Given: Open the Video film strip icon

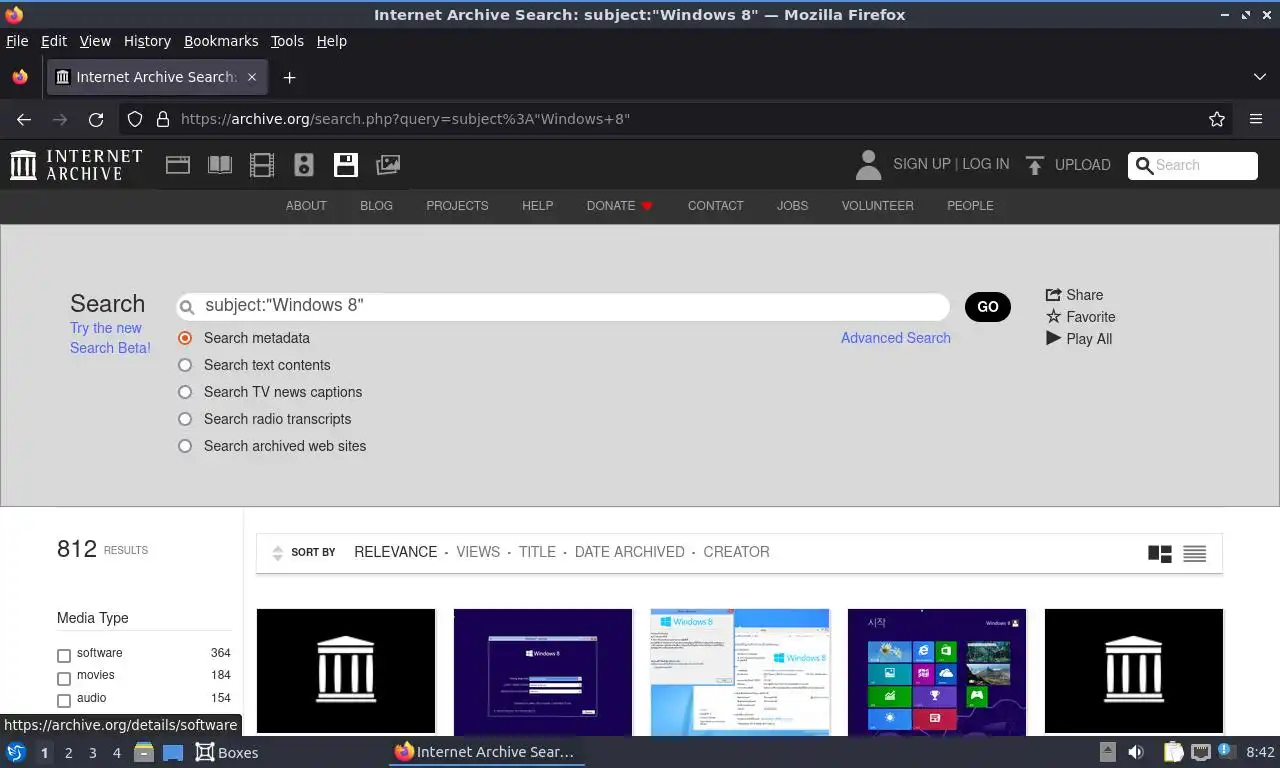Looking at the screenshot, I should pos(262,165).
